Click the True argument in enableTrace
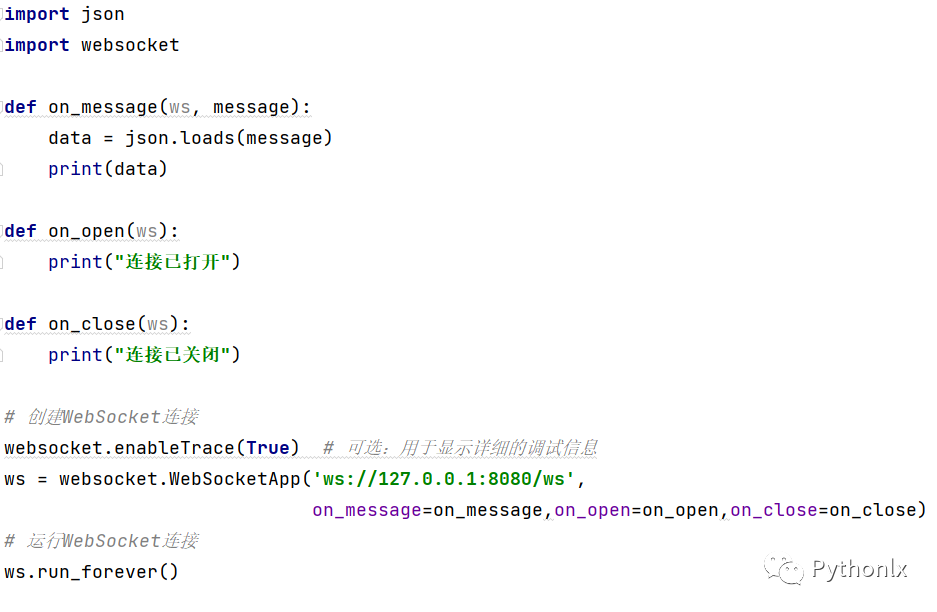Viewport: 937px width, 612px height. [268, 448]
